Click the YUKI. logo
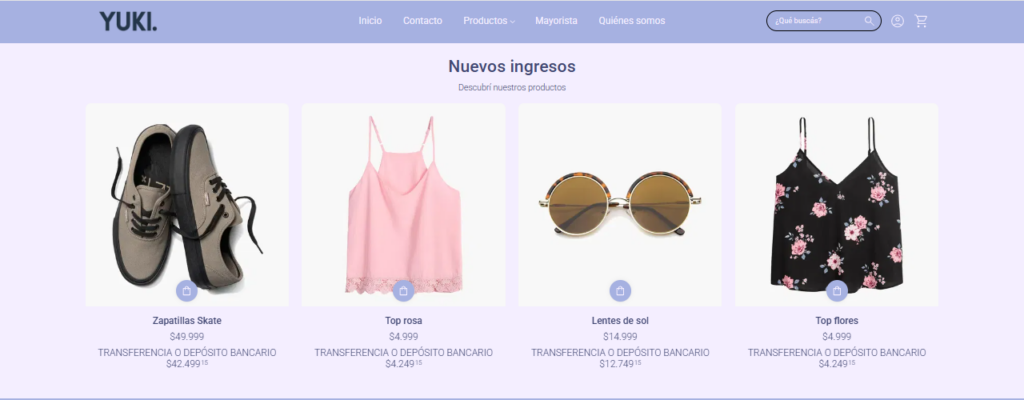1024x400 pixels. point(128,22)
